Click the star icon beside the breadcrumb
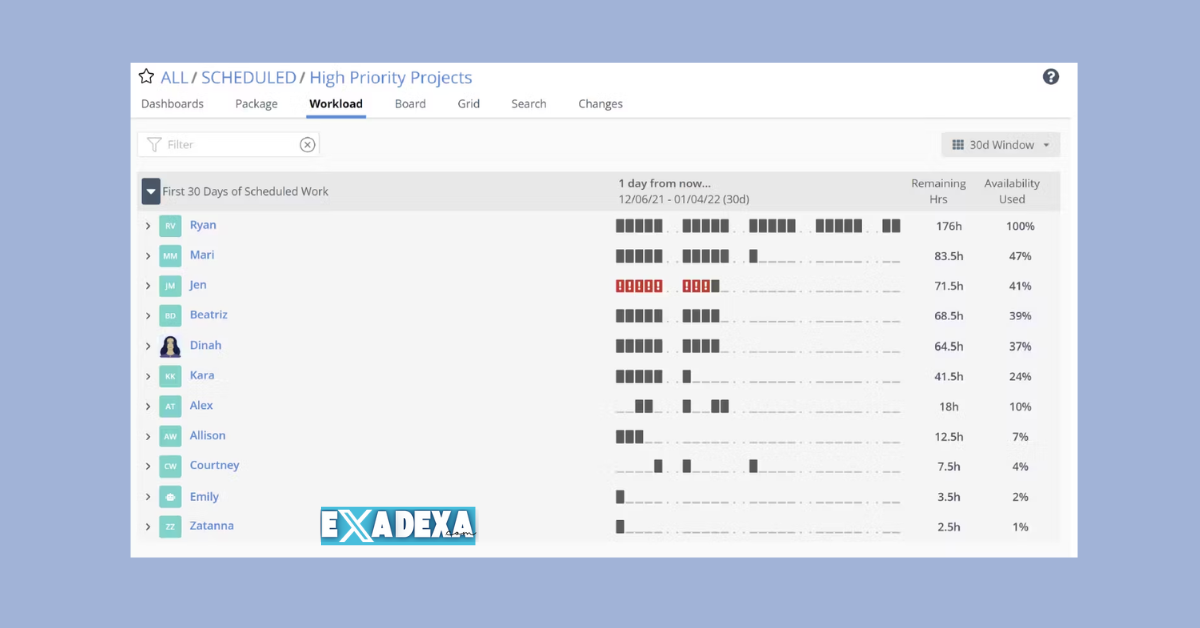 (145, 75)
